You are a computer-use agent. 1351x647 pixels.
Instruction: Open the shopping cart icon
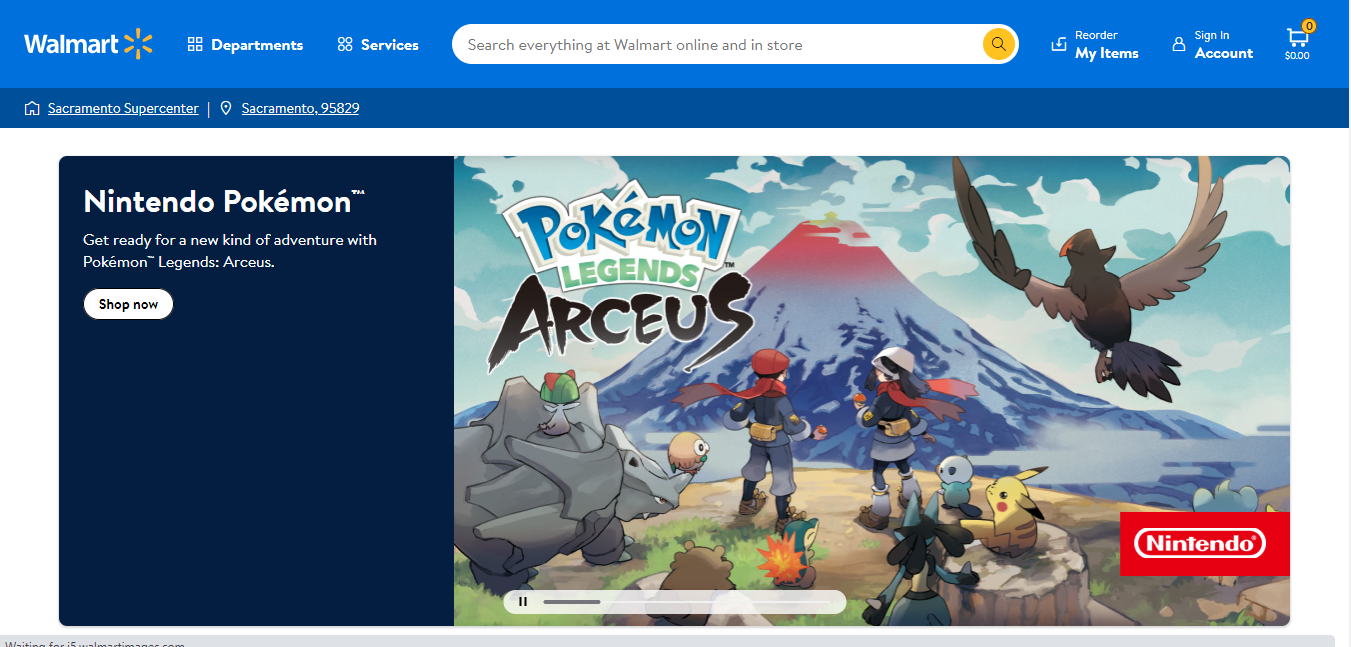tap(1297, 37)
